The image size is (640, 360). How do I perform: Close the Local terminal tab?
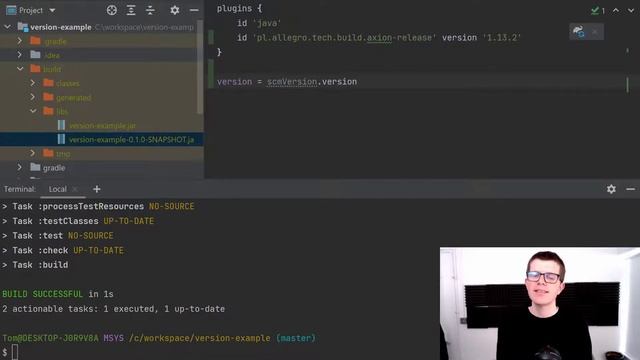[x=75, y=189]
